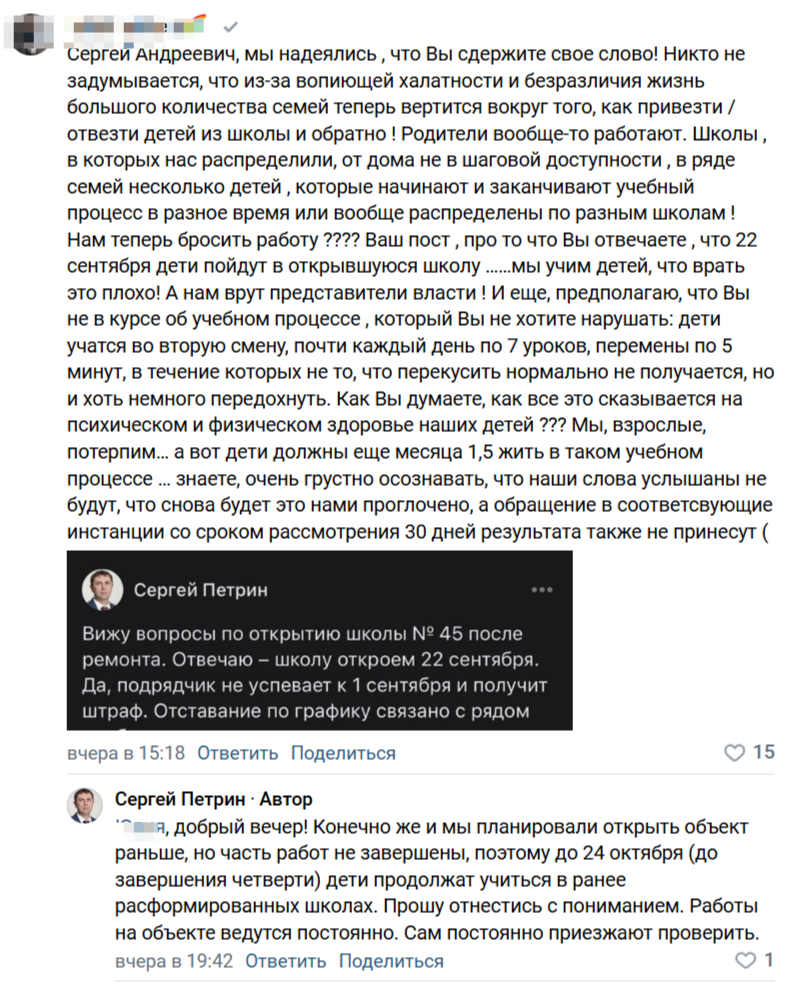Click Ответить under Сергей Петрин's reply

285,961
